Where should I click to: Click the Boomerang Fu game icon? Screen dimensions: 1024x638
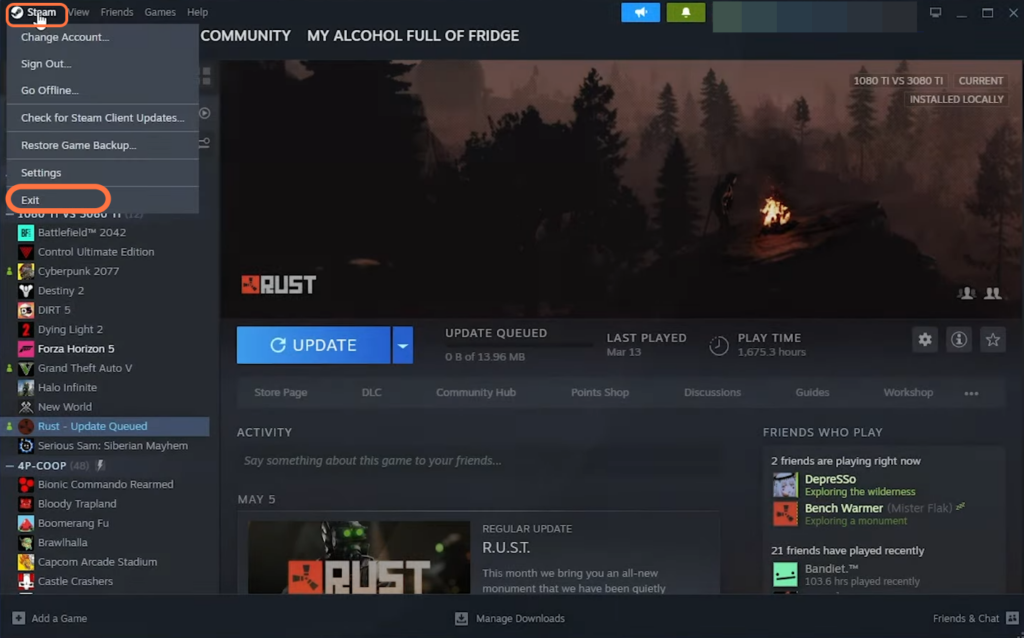tap(25, 523)
